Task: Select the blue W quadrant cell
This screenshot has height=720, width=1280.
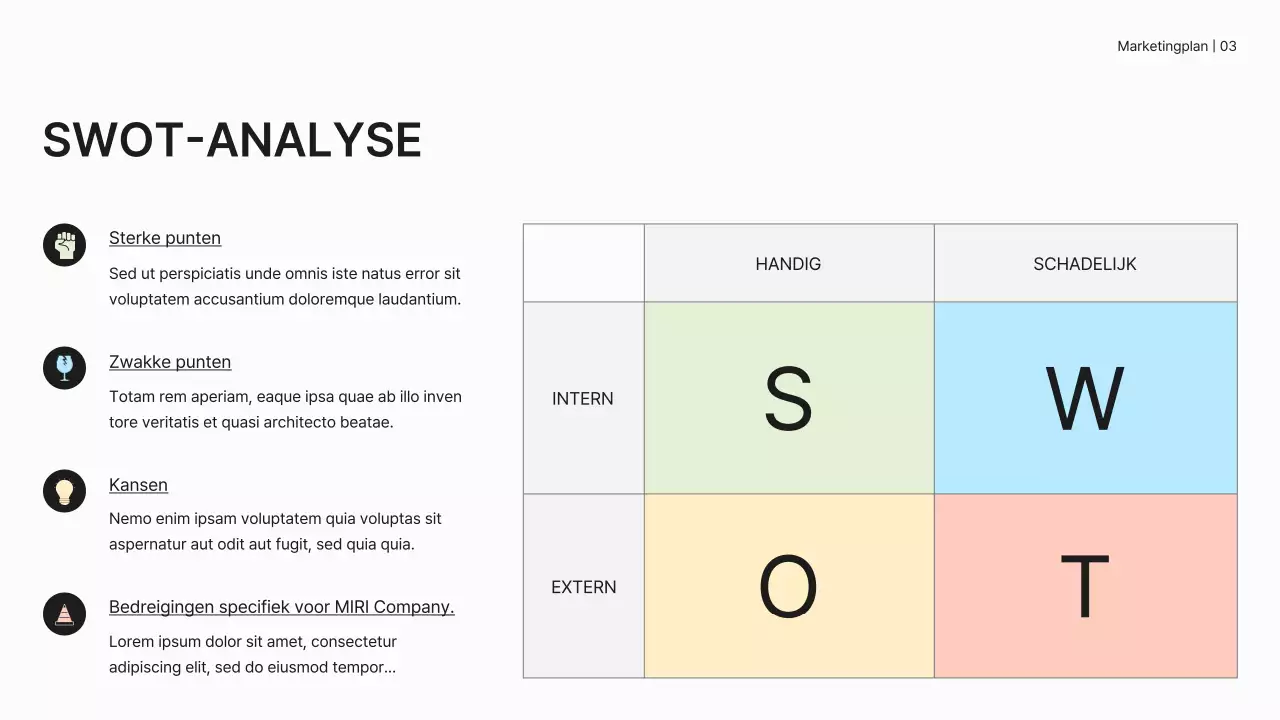Action: 1085,398
